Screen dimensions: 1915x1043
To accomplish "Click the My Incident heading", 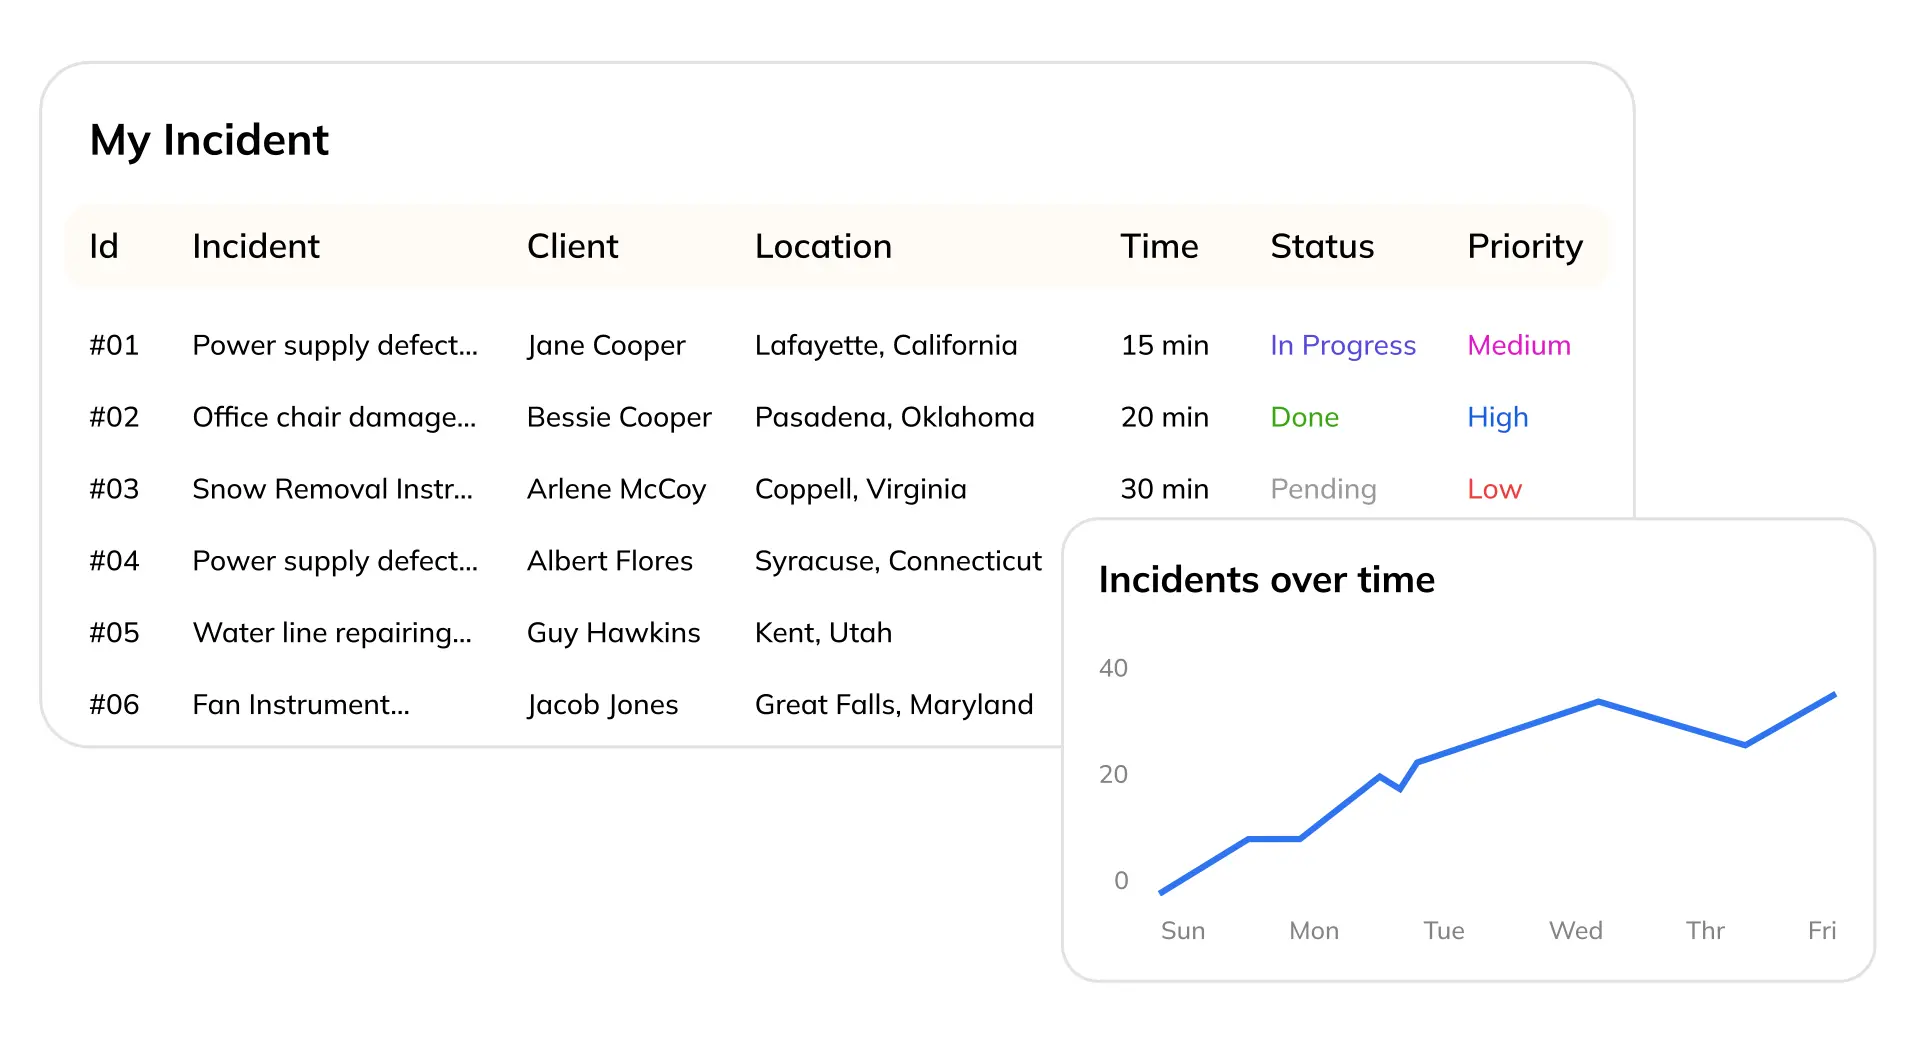I will tap(209, 141).
